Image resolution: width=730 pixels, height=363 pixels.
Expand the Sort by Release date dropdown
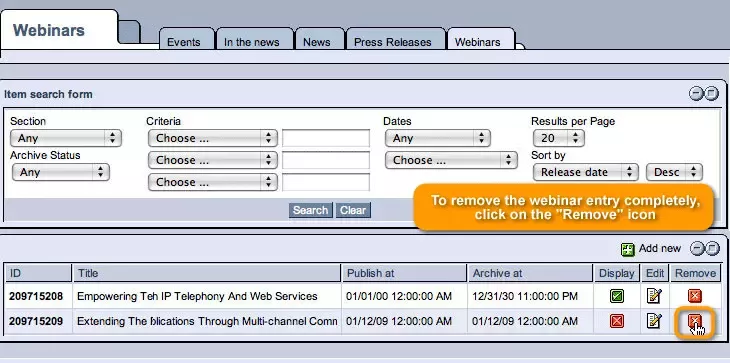click(585, 172)
